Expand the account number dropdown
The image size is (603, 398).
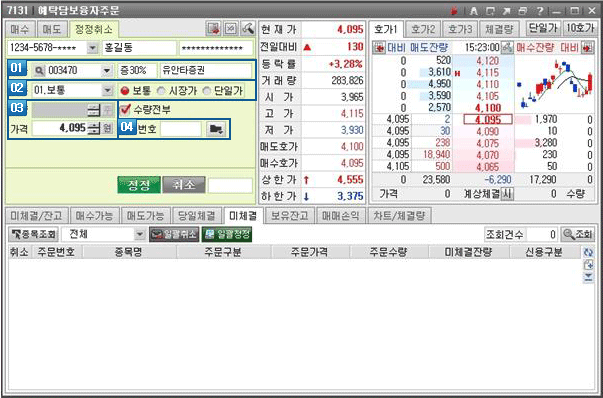[93, 48]
